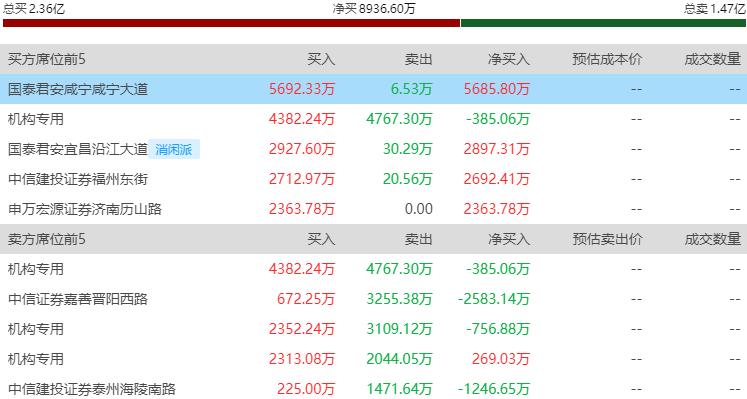747x399 pixels.
Task: Click the 卖方席位前5 section header
Action: (x=47, y=239)
